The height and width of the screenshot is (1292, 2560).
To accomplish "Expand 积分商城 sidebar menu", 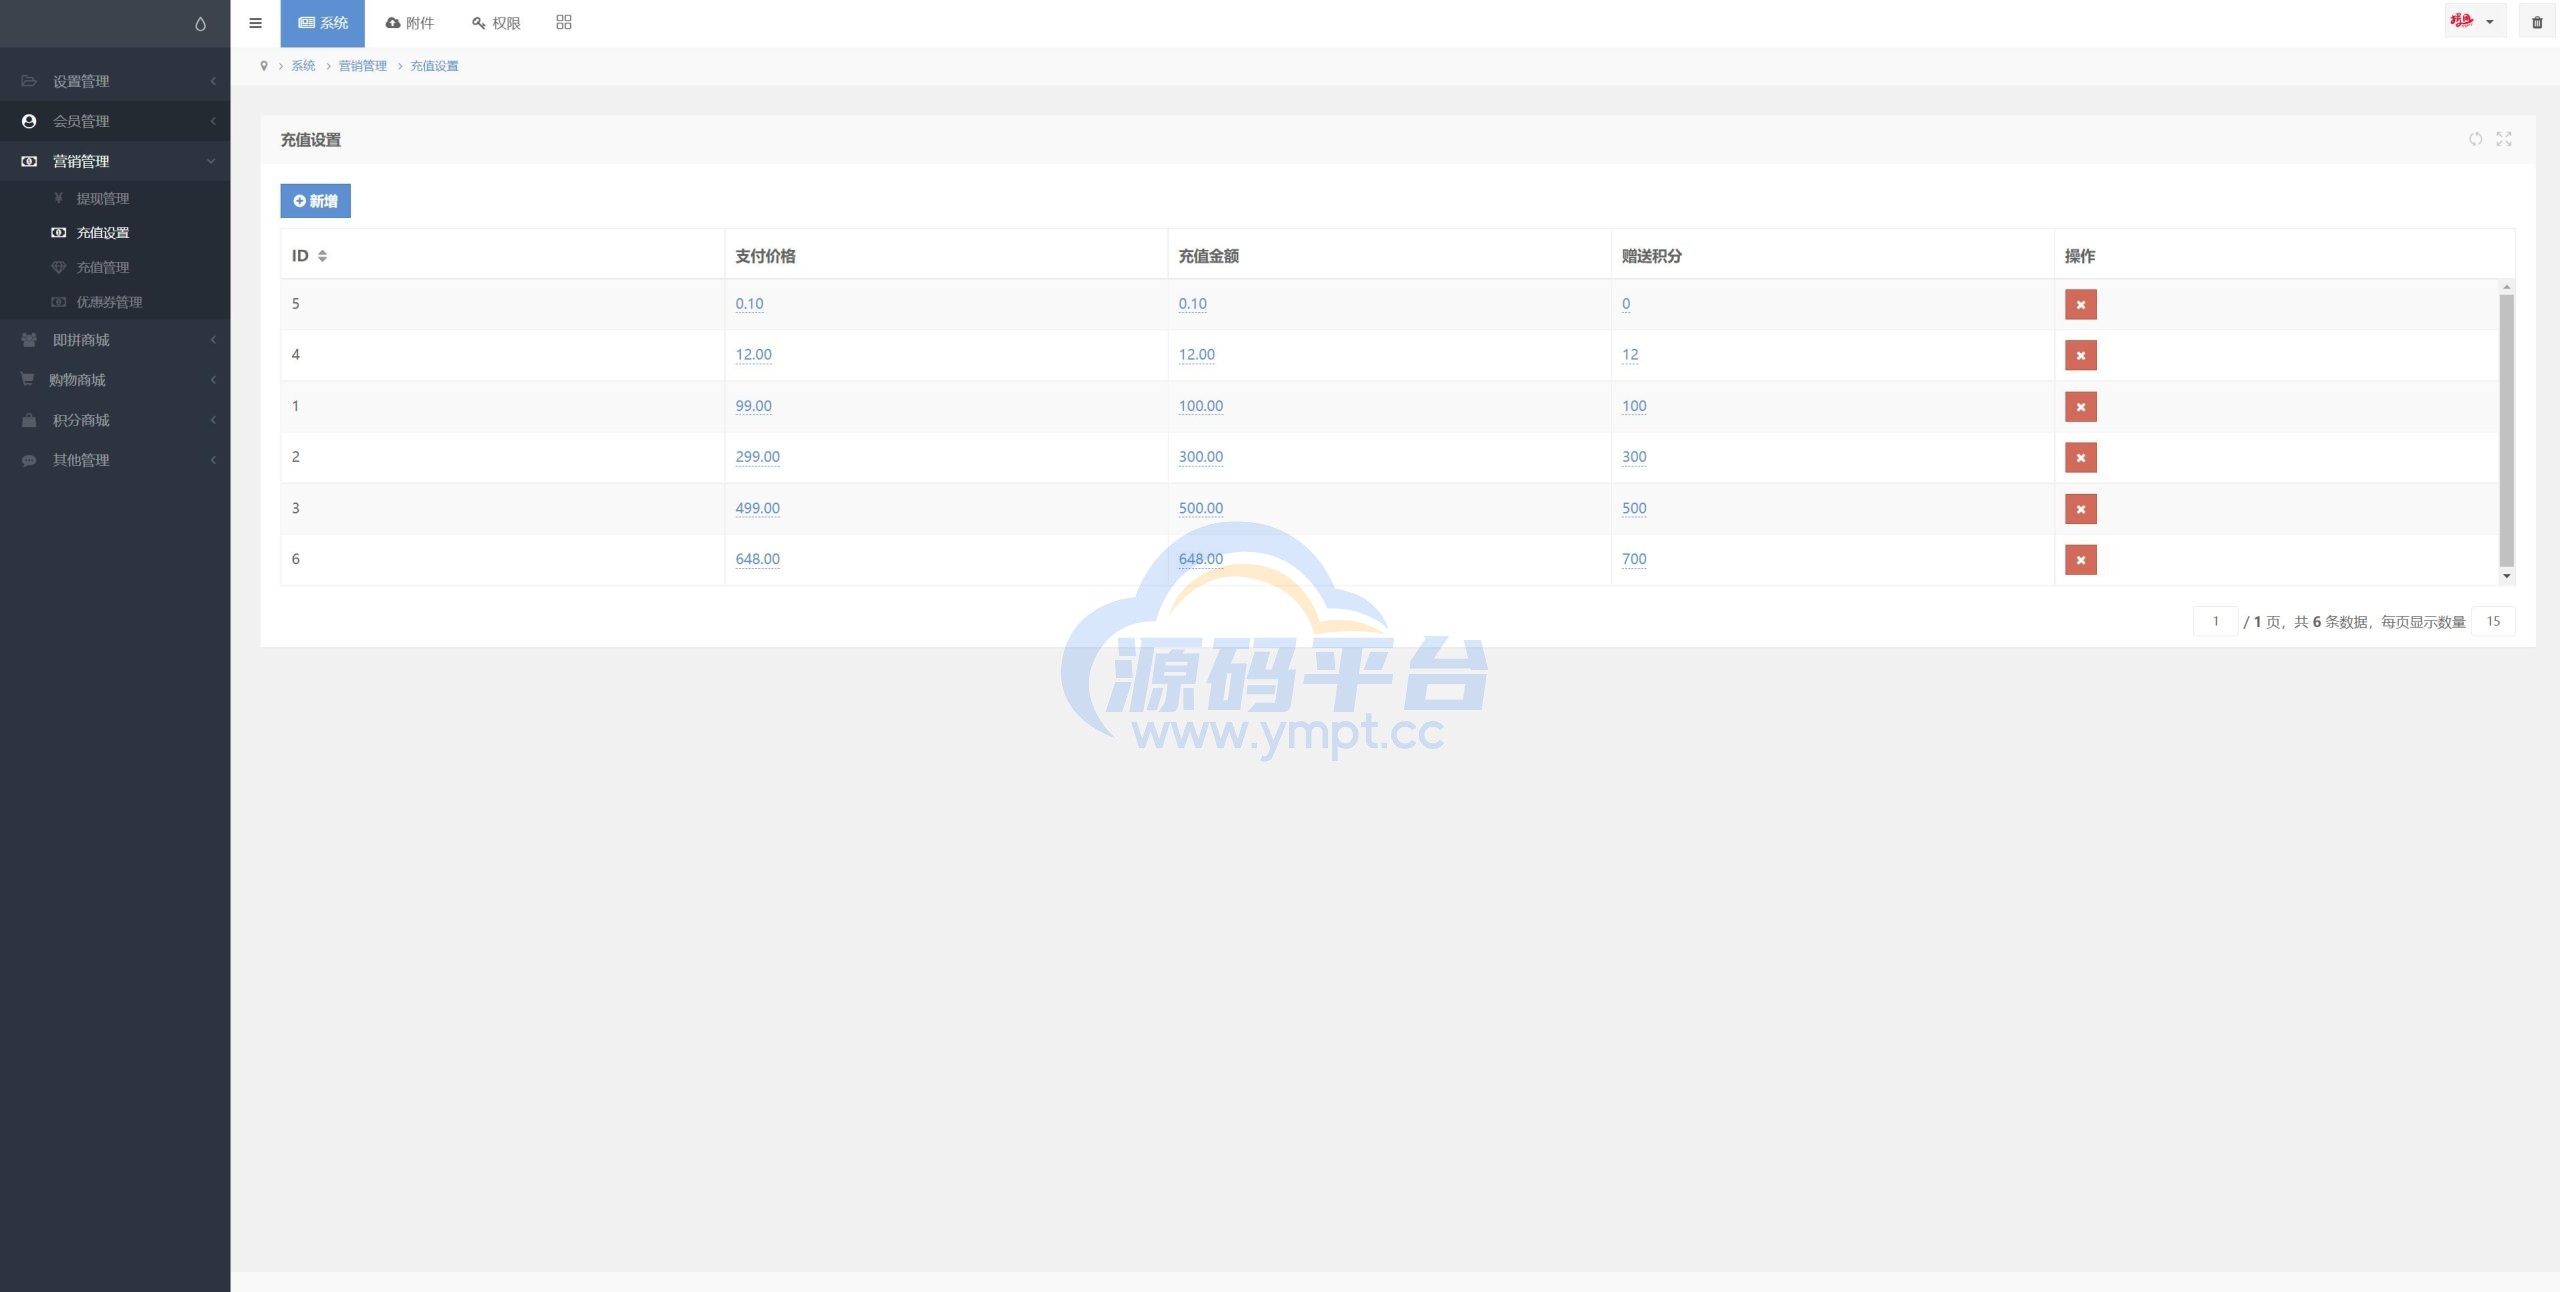I will (x=115, y=420).
